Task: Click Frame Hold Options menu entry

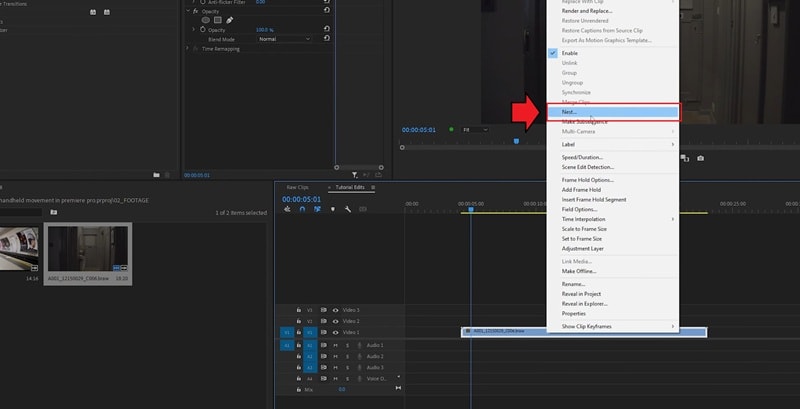Action: click(x=612, y=180)
